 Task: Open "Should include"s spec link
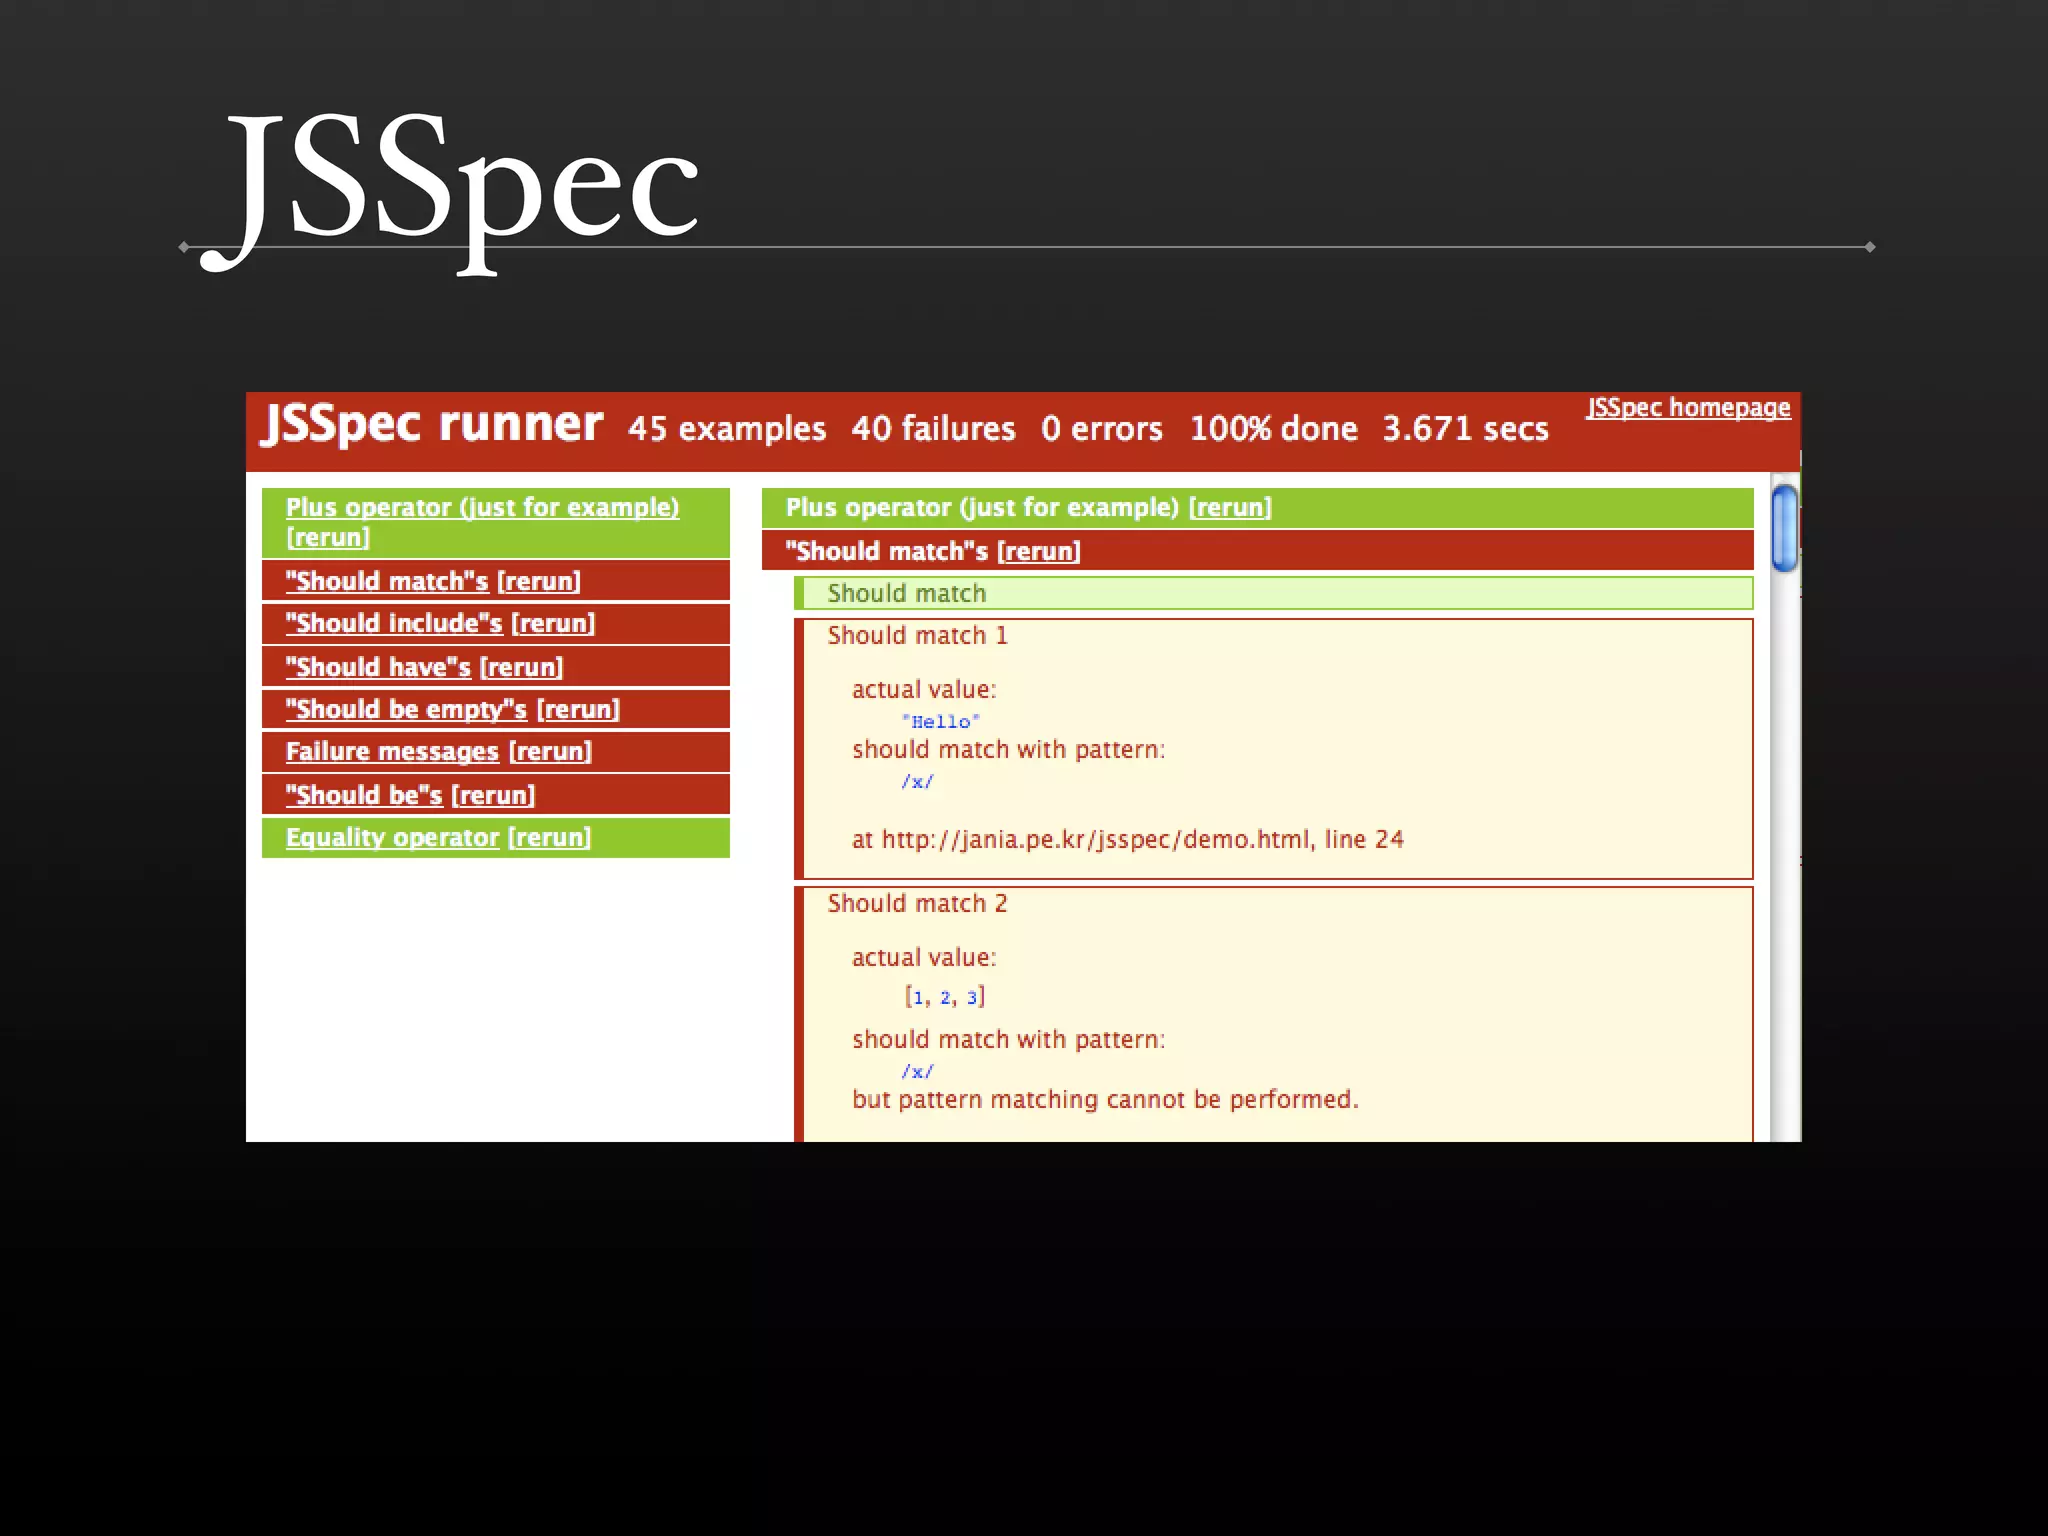point(394,623)
